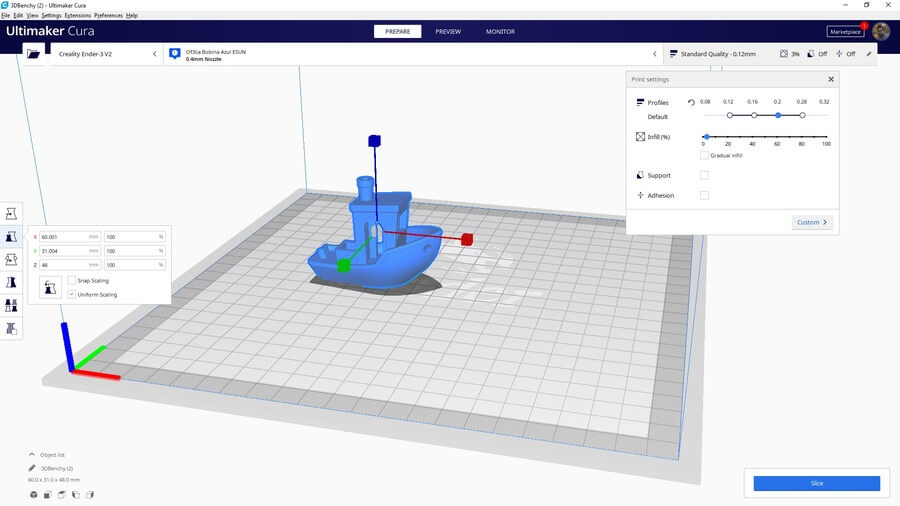Reset the profile slider with undo arrow

(691, 103)
